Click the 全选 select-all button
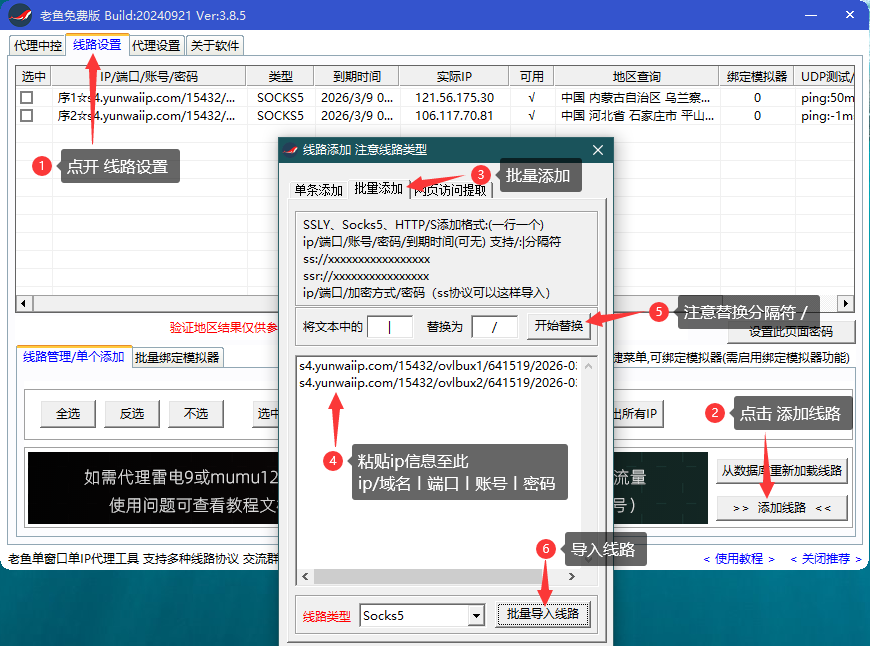870x646 pixels. click(67, 413)
